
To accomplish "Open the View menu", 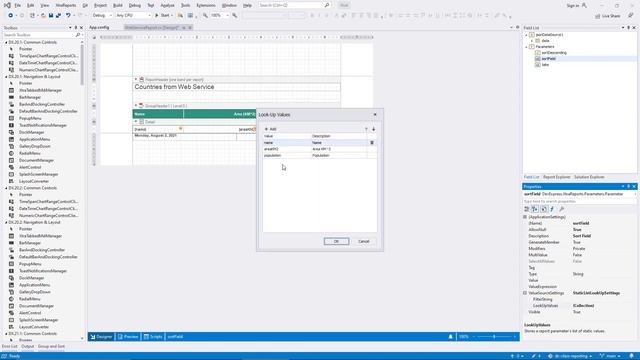I will click(44, 5).
